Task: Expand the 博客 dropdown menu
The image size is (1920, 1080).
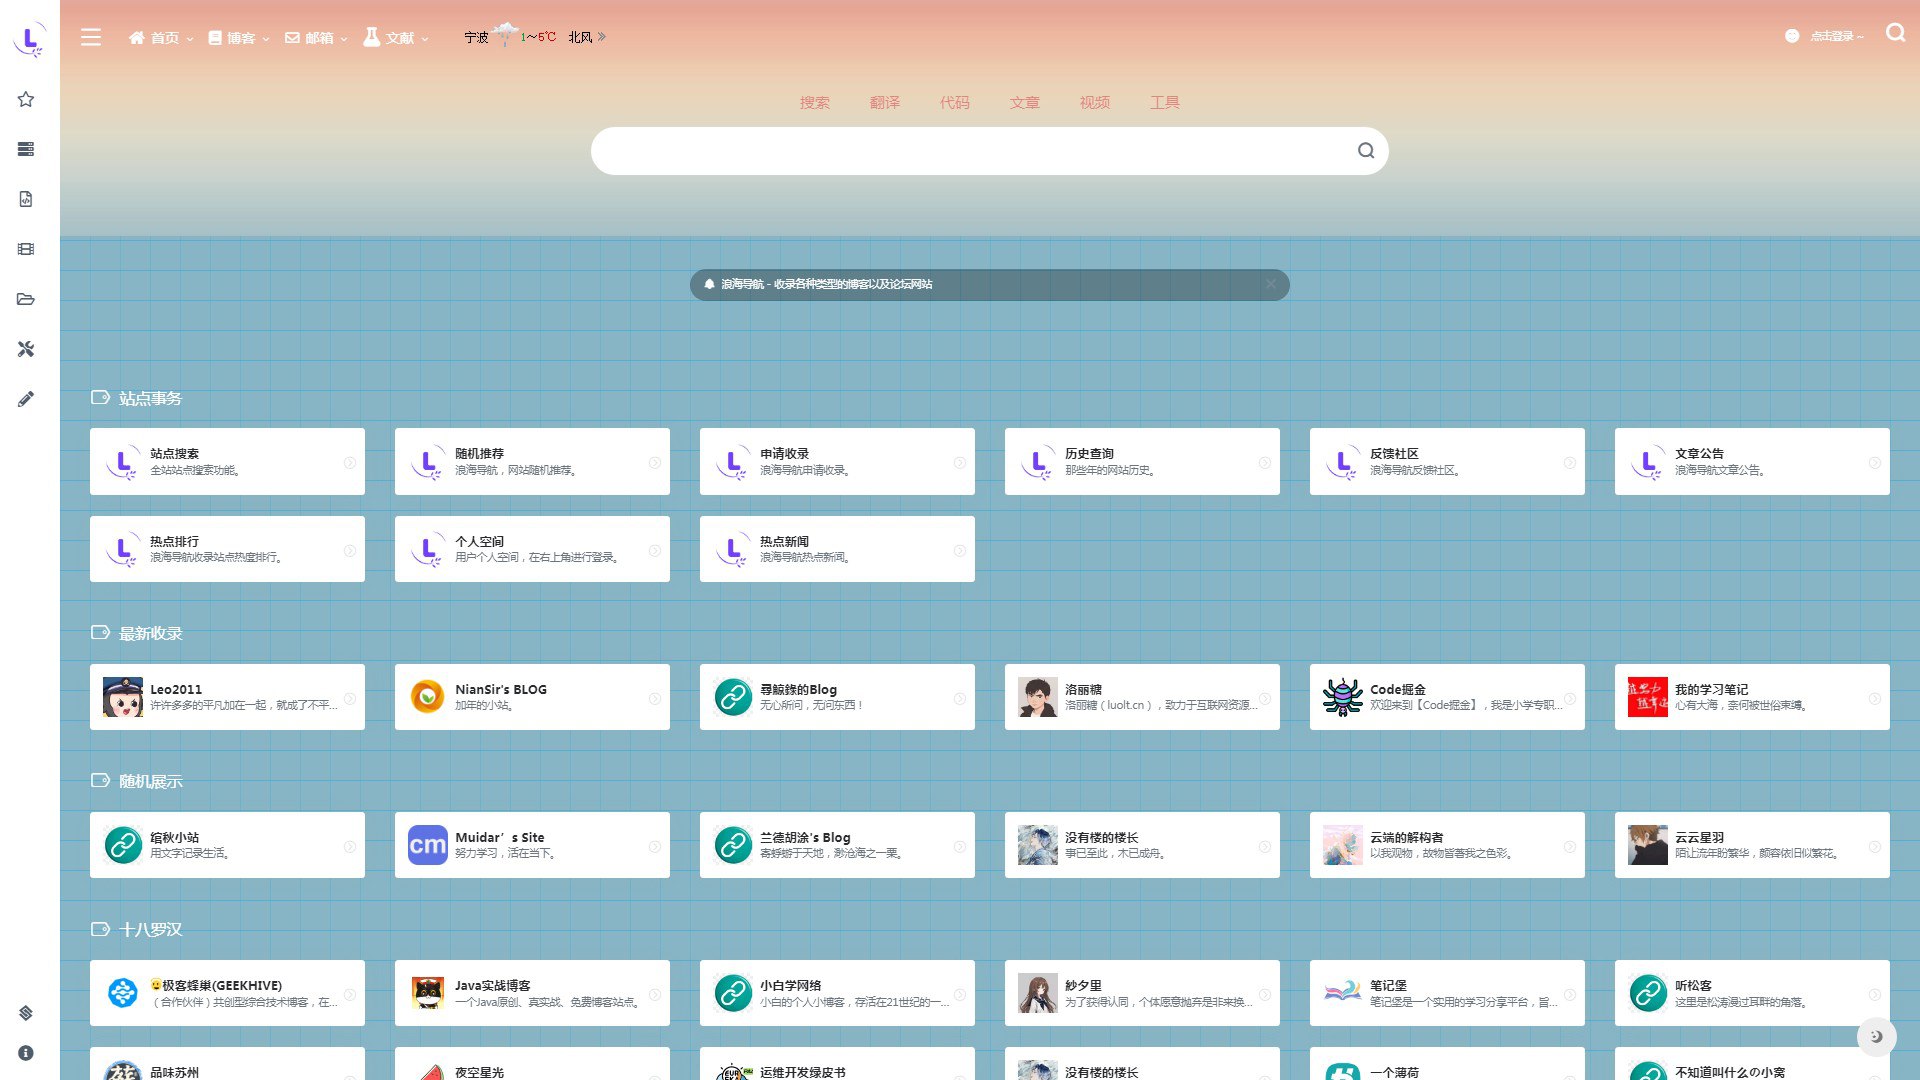Action: 239,38
